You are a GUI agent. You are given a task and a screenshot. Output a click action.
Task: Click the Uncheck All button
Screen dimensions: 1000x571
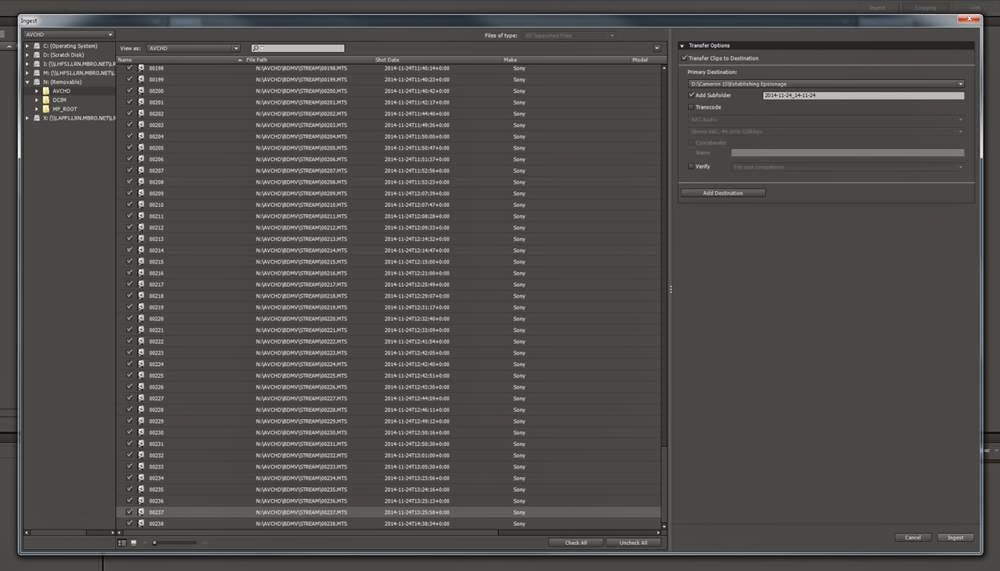[x=633, y=543]
